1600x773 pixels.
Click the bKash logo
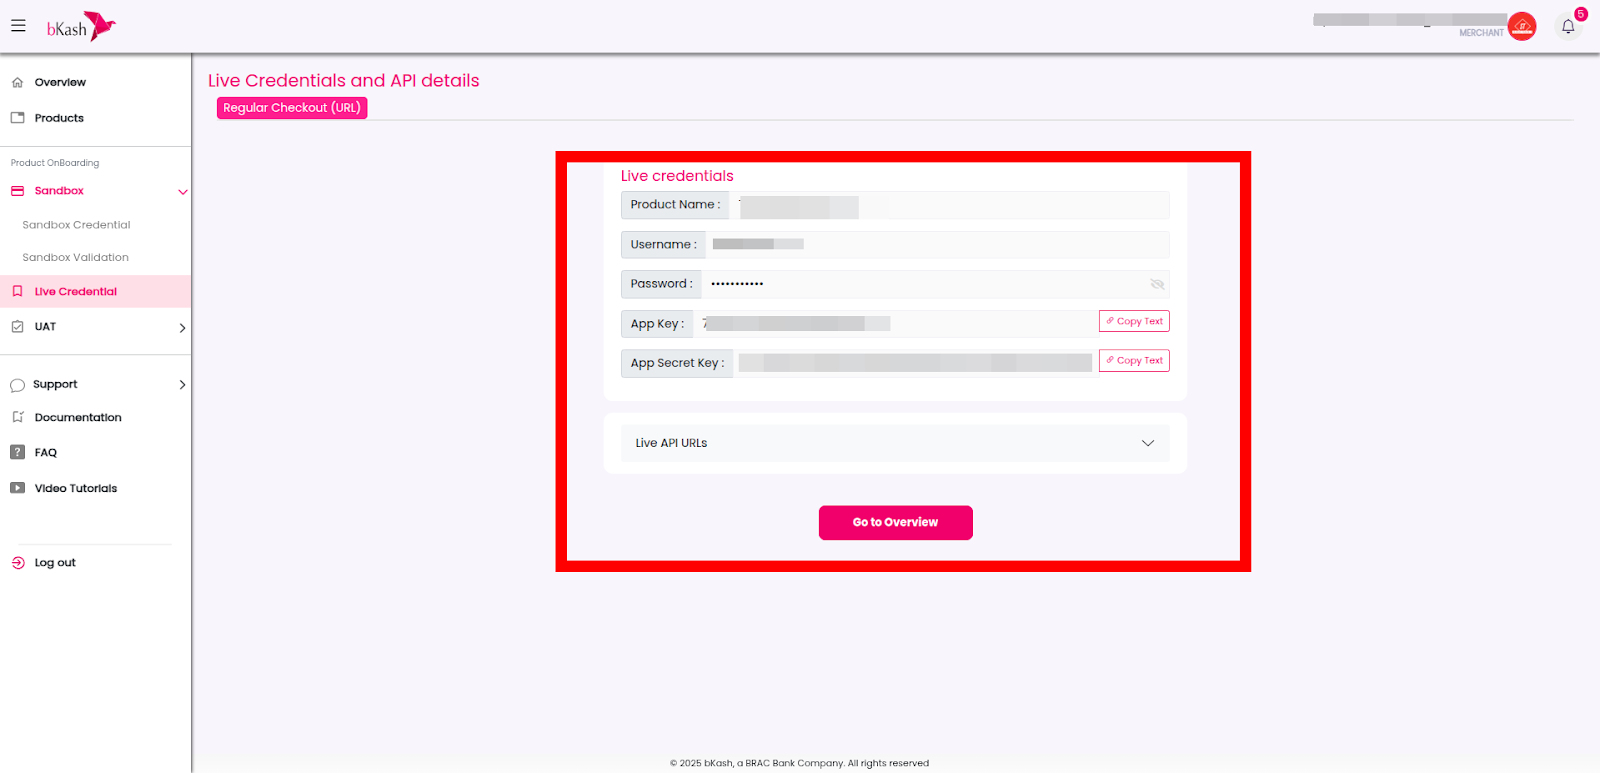[81, 27]
